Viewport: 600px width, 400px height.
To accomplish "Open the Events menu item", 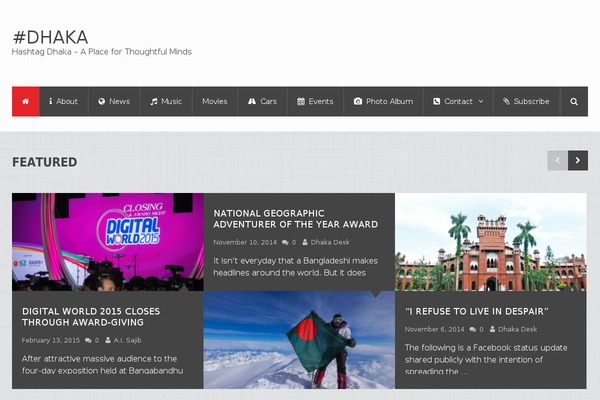I will (x=315, y=101).
